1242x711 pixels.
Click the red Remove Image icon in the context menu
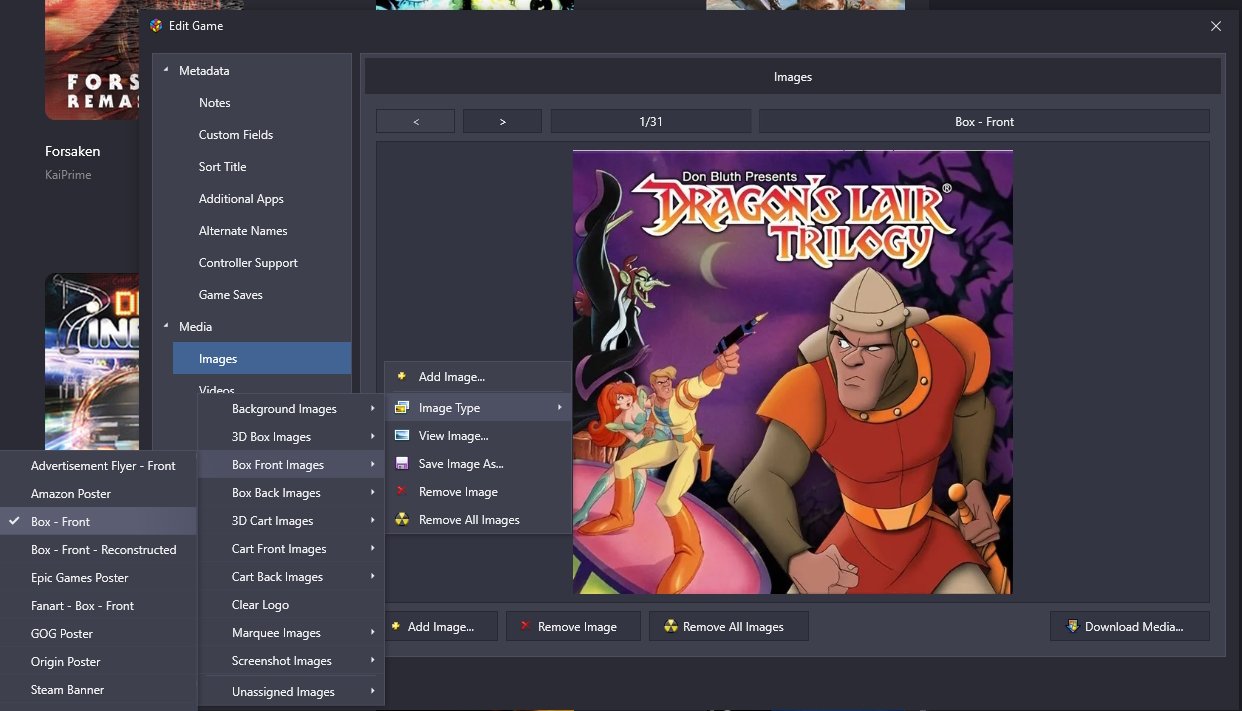coord(401,492)
